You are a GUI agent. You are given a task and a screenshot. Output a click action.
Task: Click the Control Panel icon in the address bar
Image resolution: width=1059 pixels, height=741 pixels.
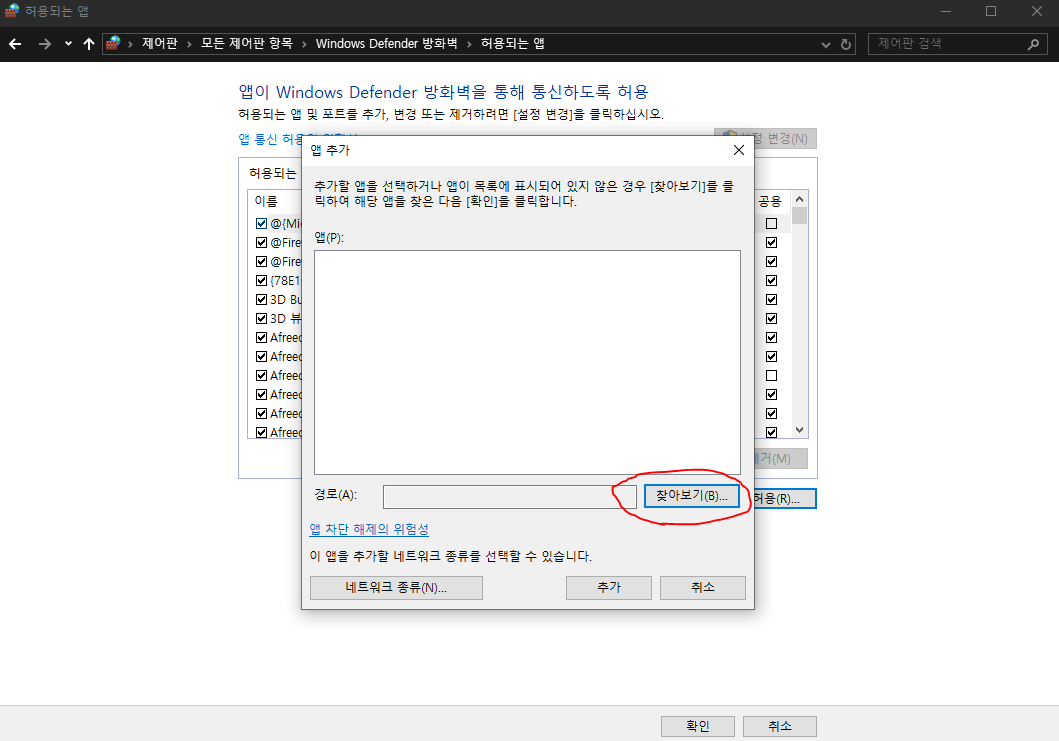(x=113, y=43)
